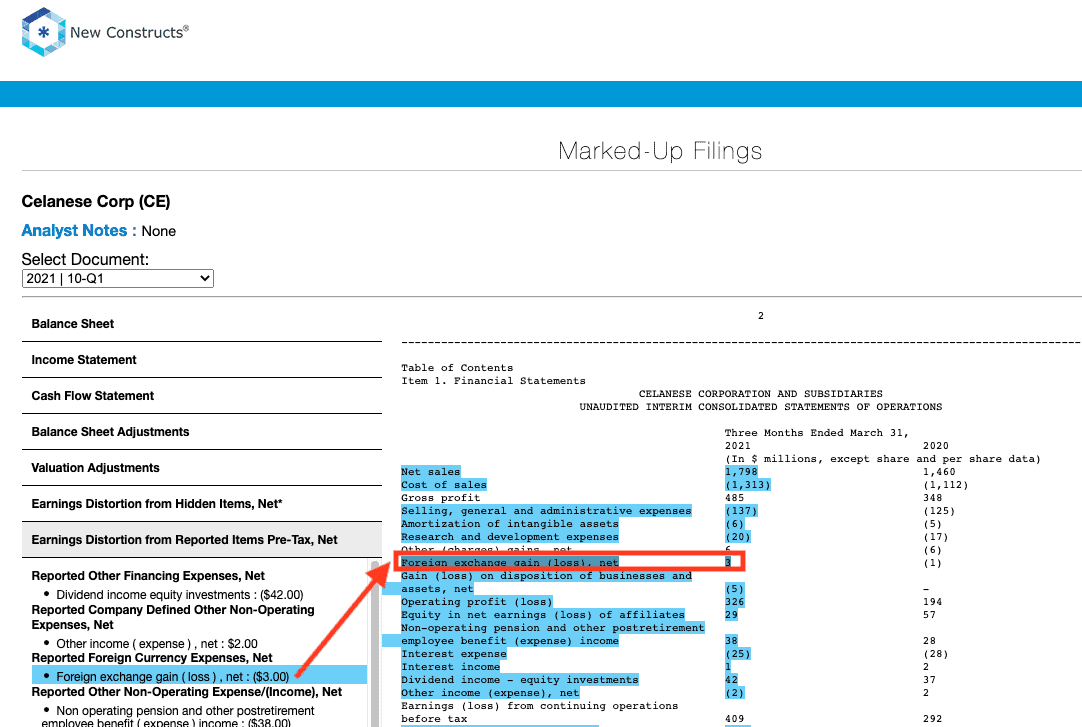Click Selling, general and administrative expenses line

pos(546,511)
